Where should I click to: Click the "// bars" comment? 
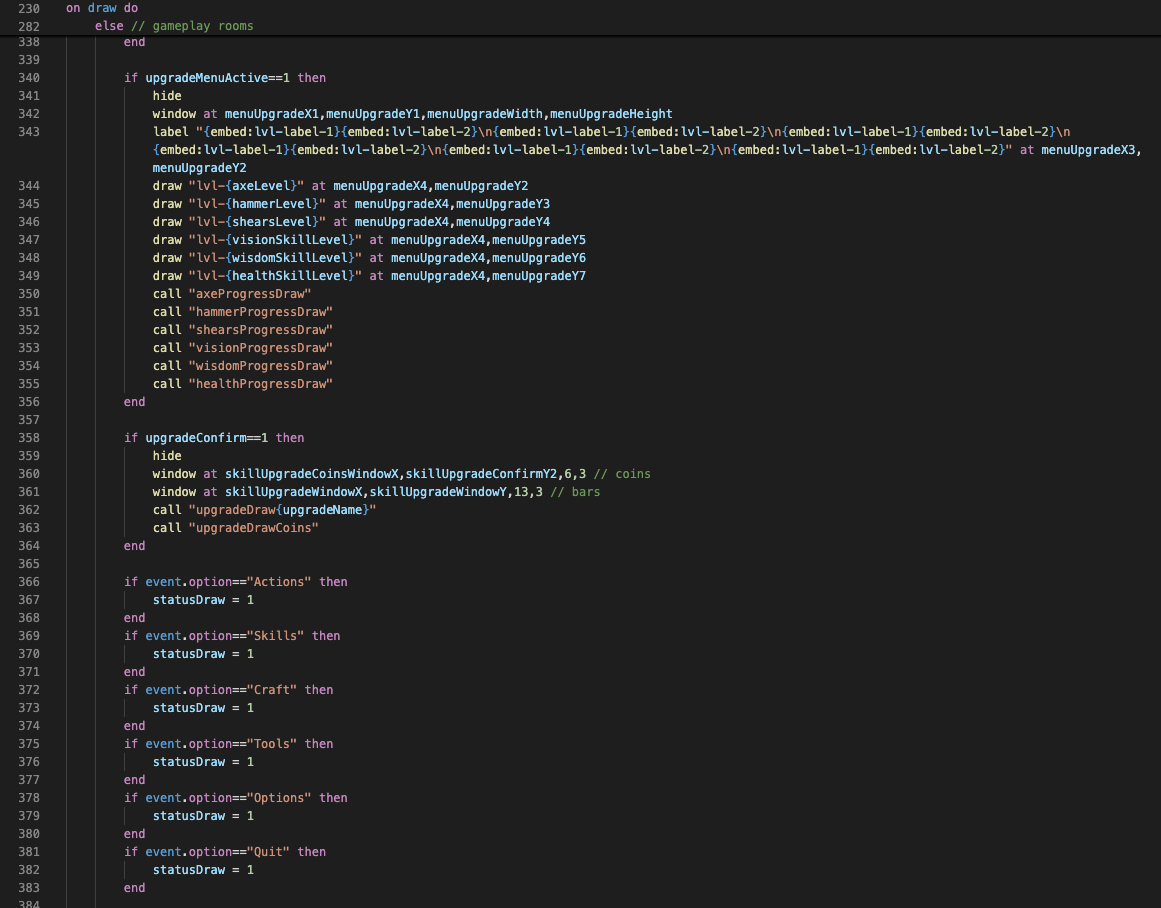tap(576, 492)
